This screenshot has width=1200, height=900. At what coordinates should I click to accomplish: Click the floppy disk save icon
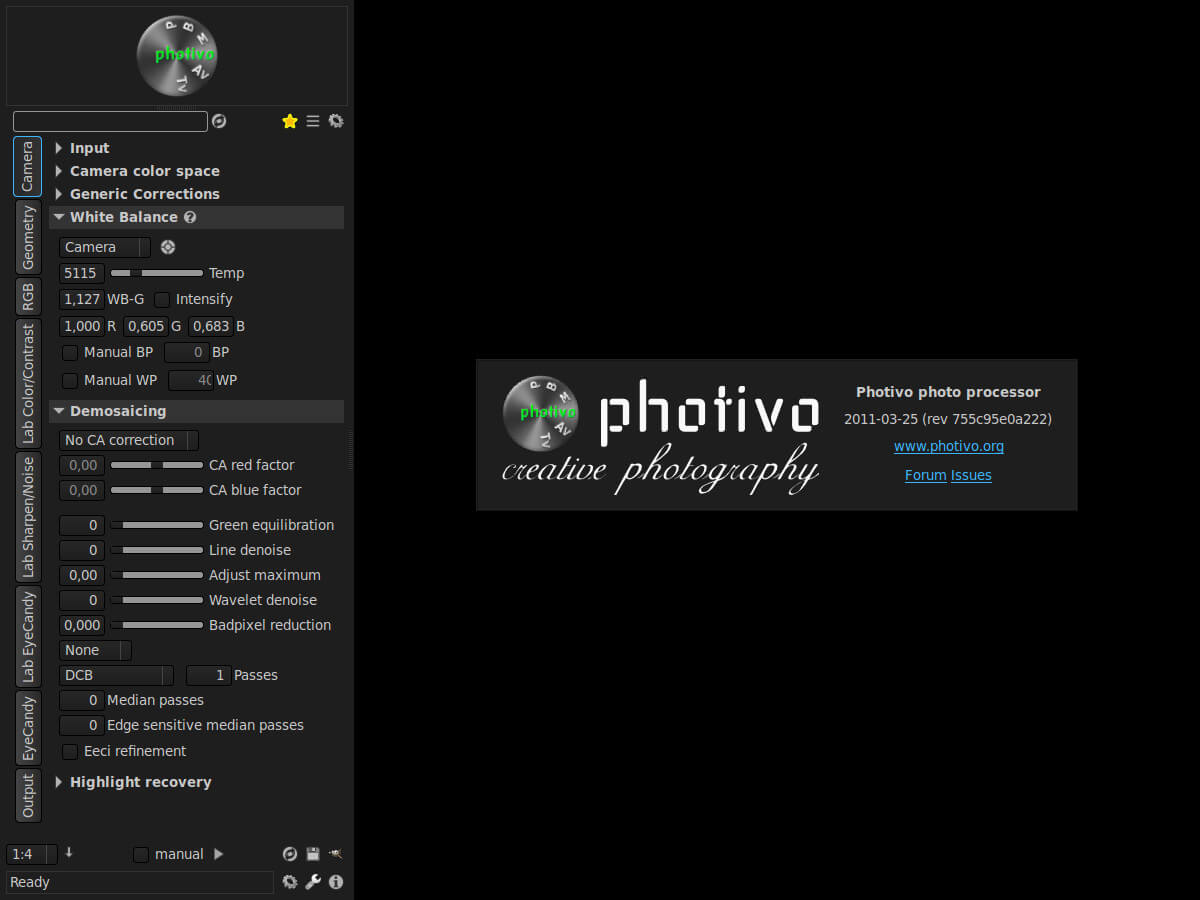313,854
